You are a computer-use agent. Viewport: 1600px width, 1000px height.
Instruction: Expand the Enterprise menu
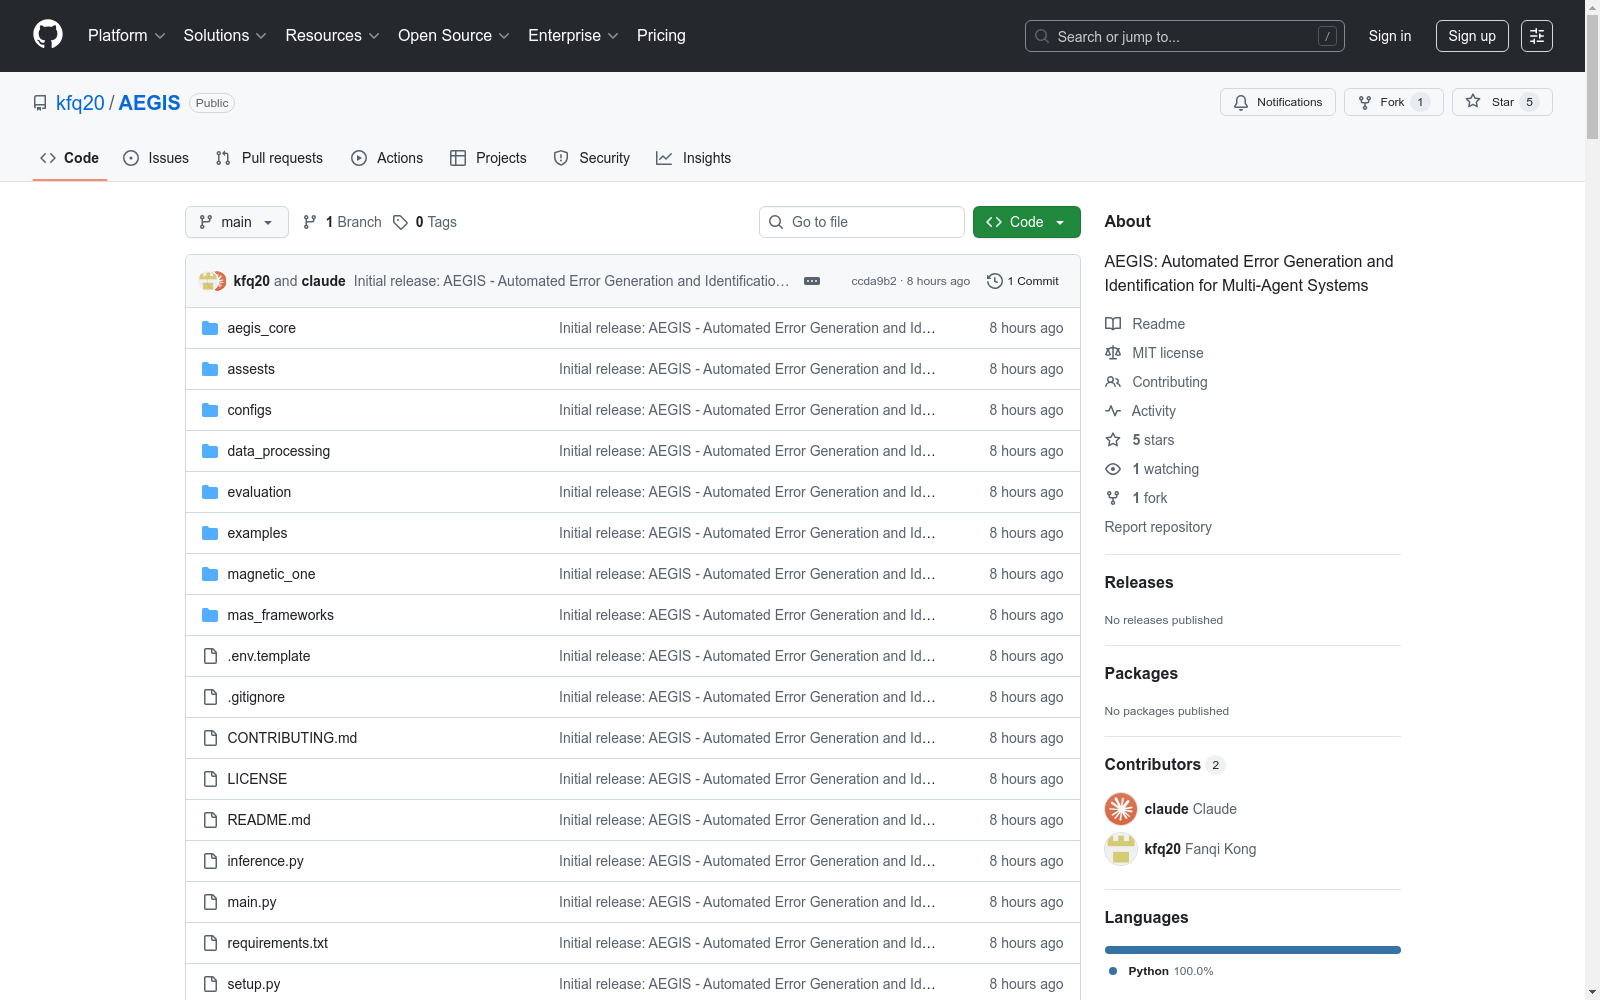point(573,36)
